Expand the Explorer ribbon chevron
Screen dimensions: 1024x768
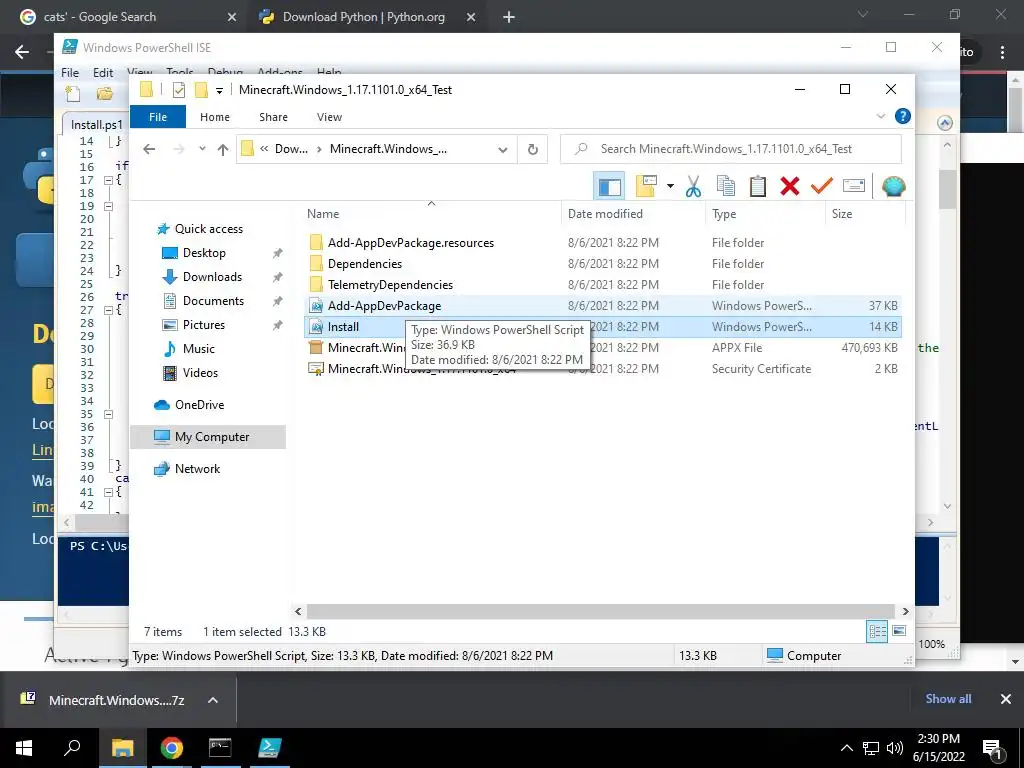click(880, 116)
